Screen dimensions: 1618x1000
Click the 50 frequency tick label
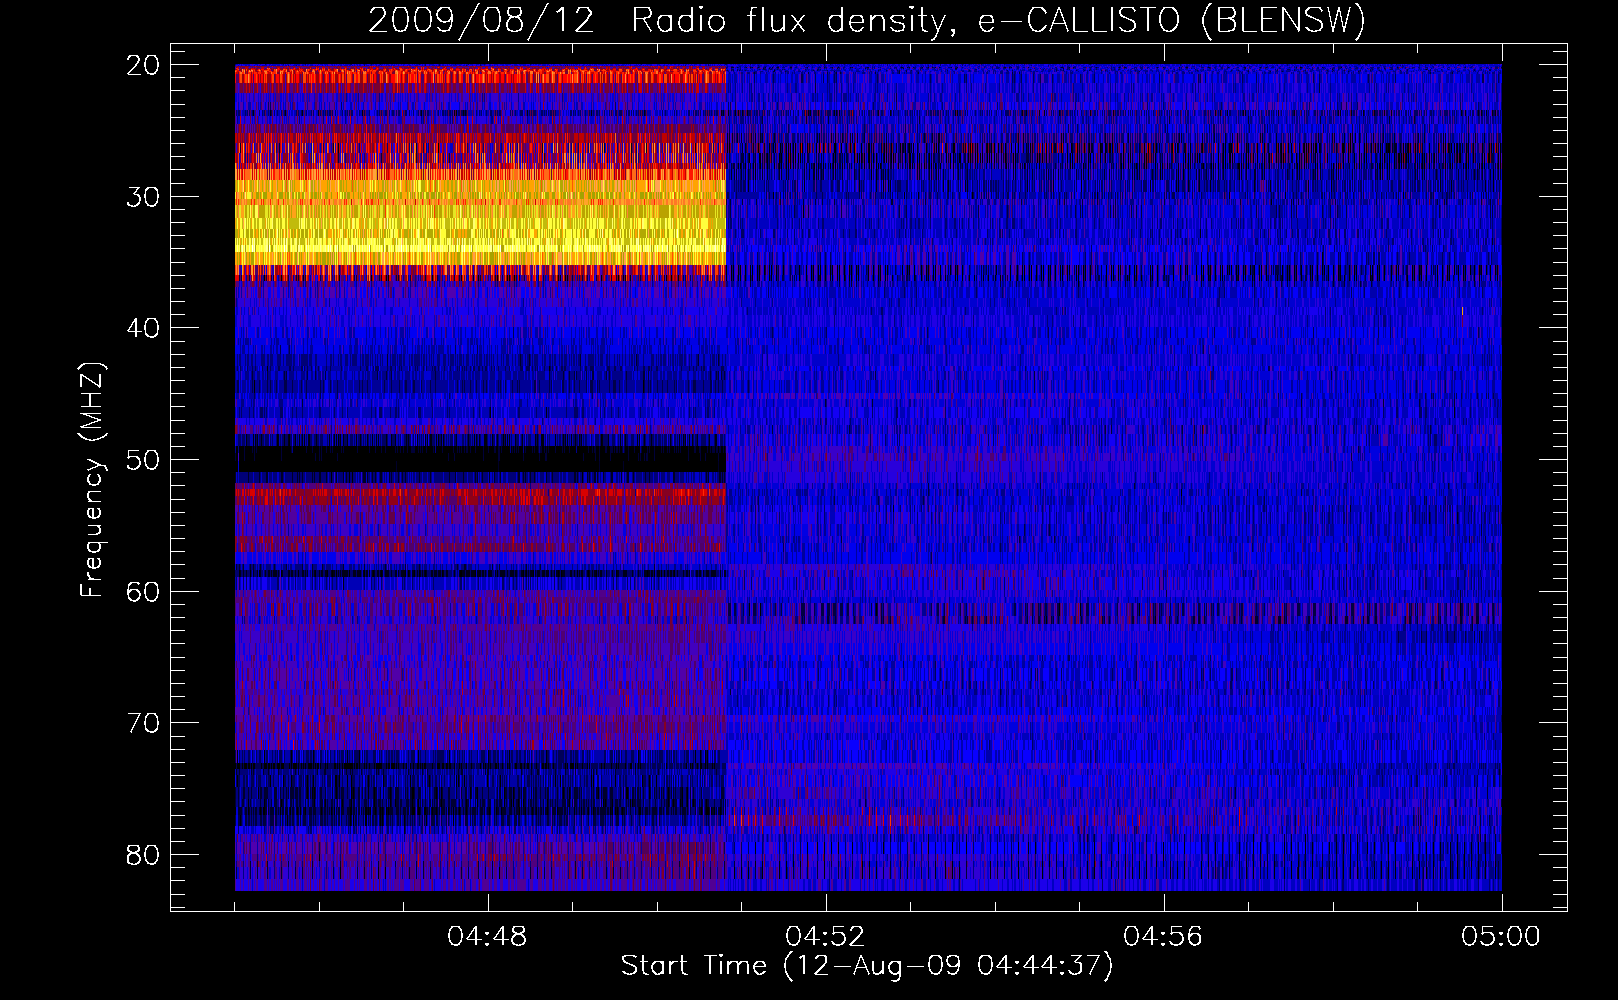(x=144, y=460)
